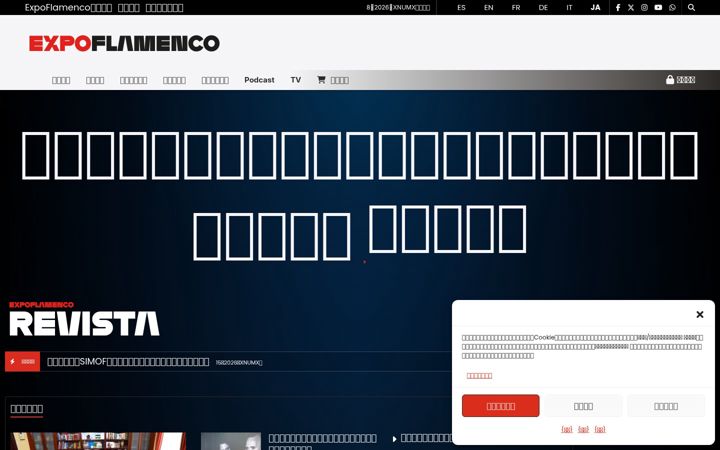Close the cookie consent dialog
Screen dimensions: 720x450
click(x=699, y=315)
